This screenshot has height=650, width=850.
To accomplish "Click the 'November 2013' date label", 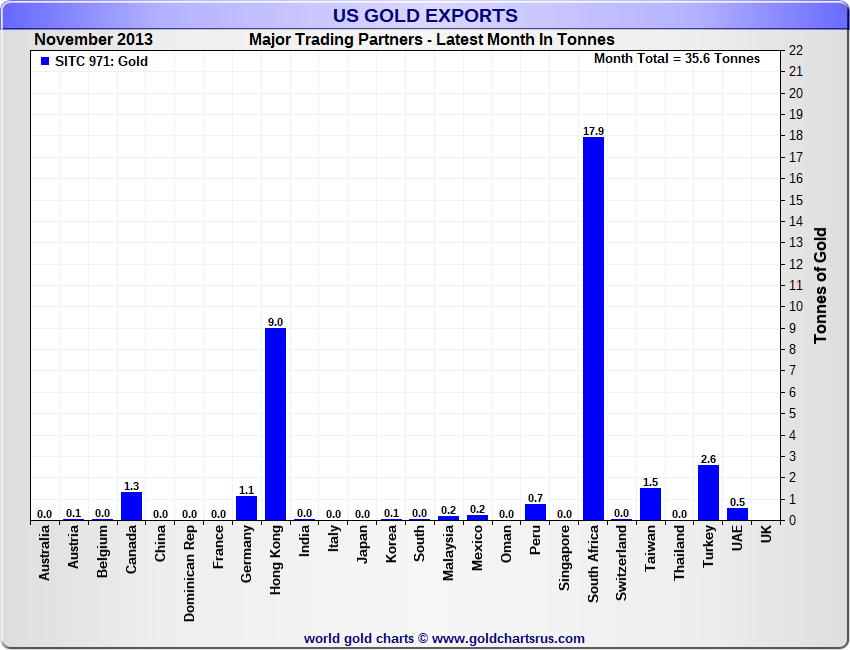I will point(93,40).
